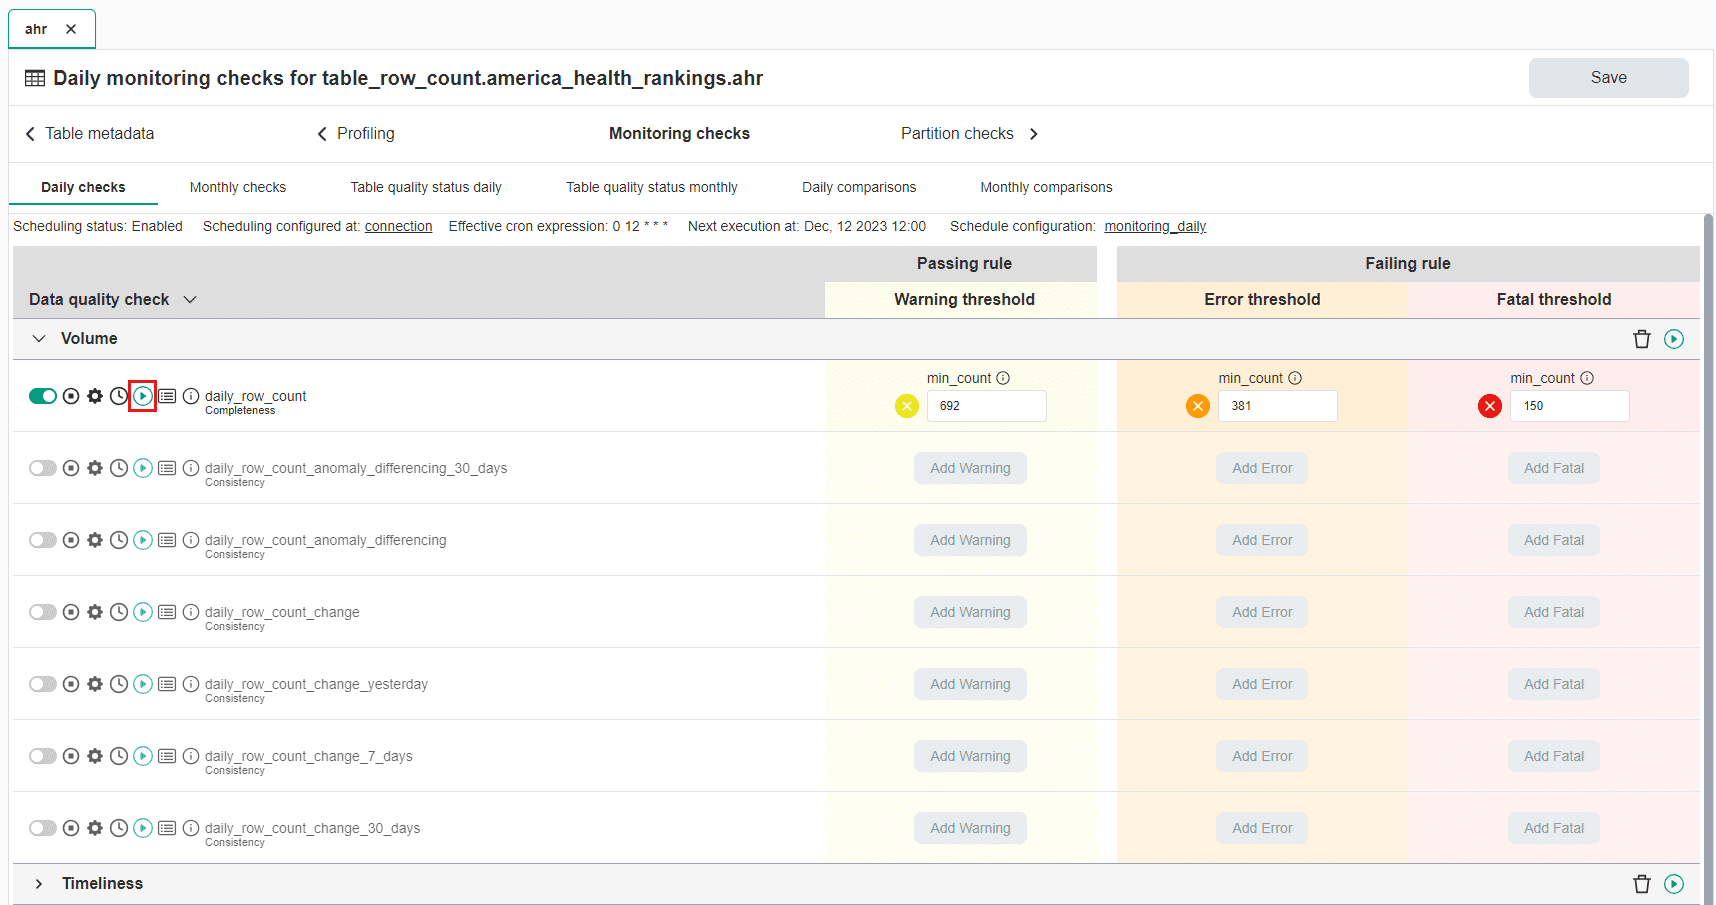Enable daily_row_count_change_30_days check toggle
The image size is (1716, 905).
coord(43,828)
